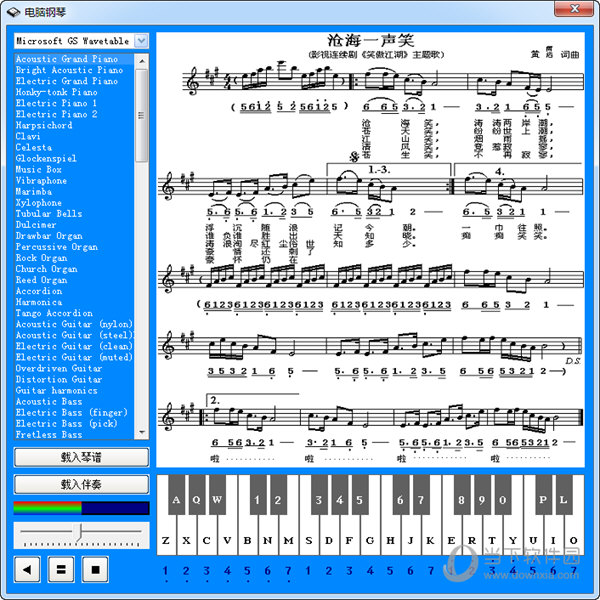Pick Glockenspiel from the instrument list
The width and height of the screenshot is (600, 600).
click(46, 158)
